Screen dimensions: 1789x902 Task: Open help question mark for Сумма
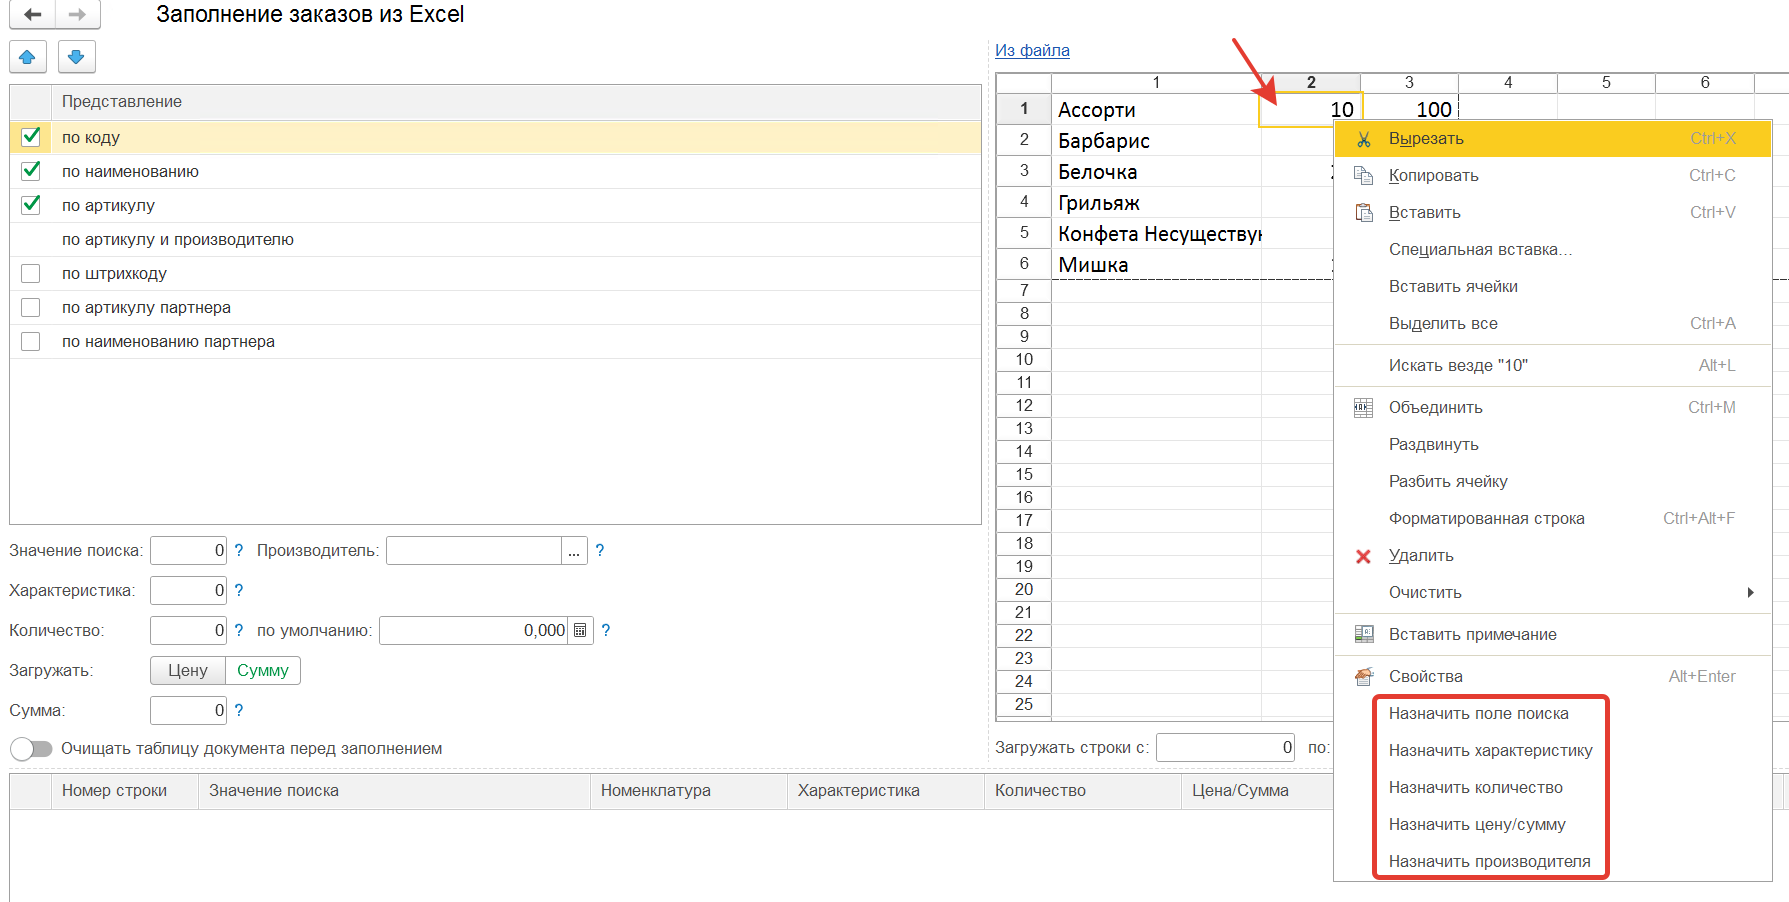pyautogui.click(x=238, y=710)
